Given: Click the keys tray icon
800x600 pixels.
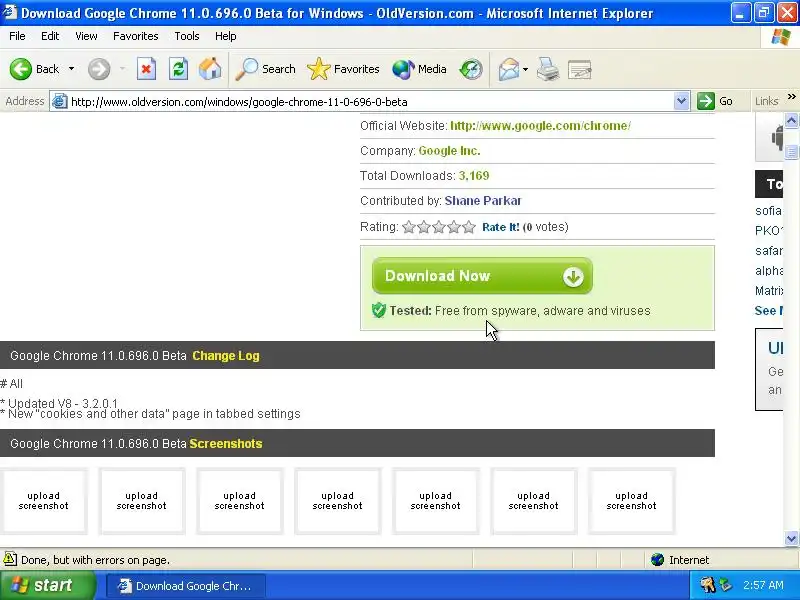Looking at the screenshot, I should pos(708,585).
